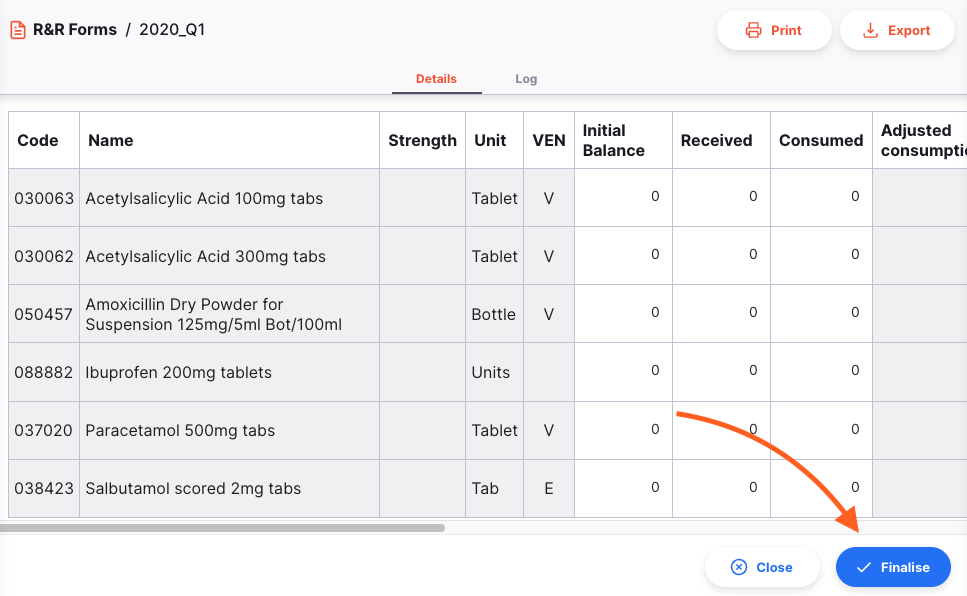This screenshot has width=967, height=596.
Task: Edit Initial Balance for Salbutamol scored 2mg
Action: (x=623, y=488)
